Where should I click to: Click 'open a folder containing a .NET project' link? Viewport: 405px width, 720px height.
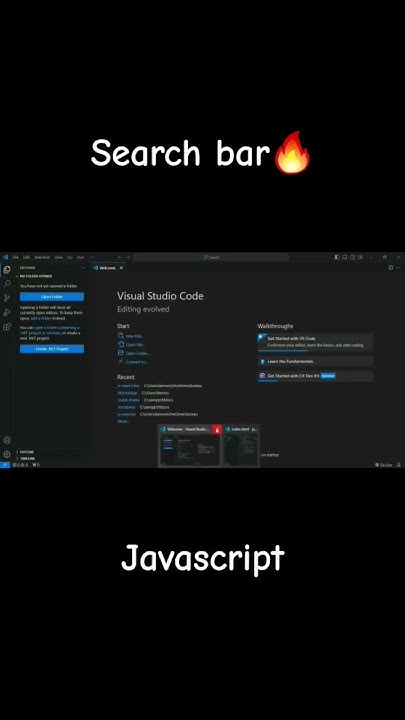(50, 330)
